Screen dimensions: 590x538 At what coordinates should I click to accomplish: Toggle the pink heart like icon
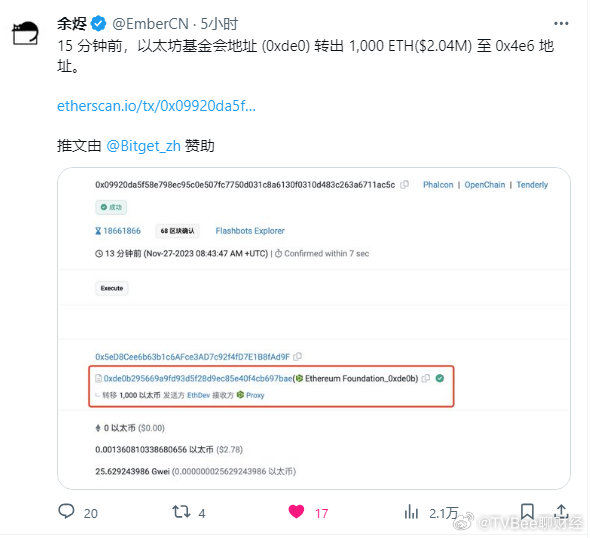tap(297, 512)
